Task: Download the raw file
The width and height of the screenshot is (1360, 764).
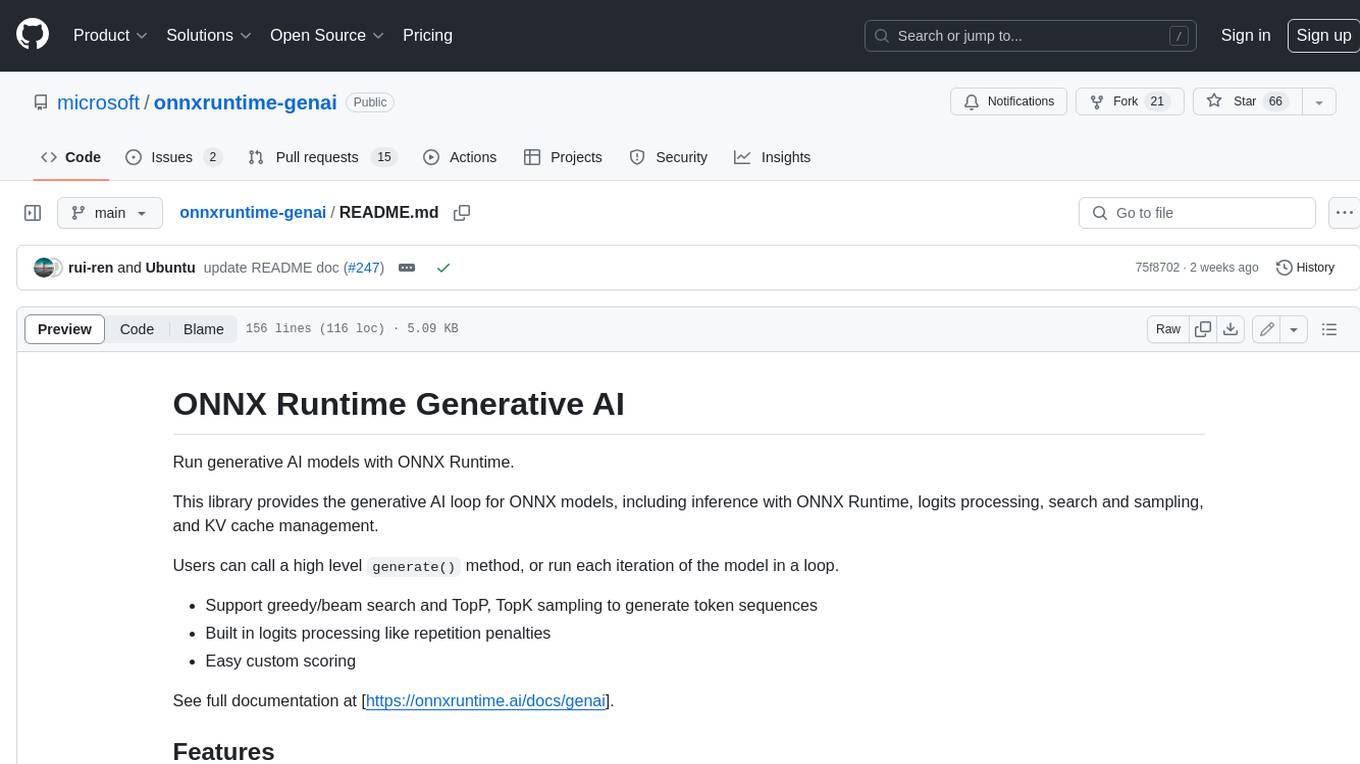Action: 1231,329
